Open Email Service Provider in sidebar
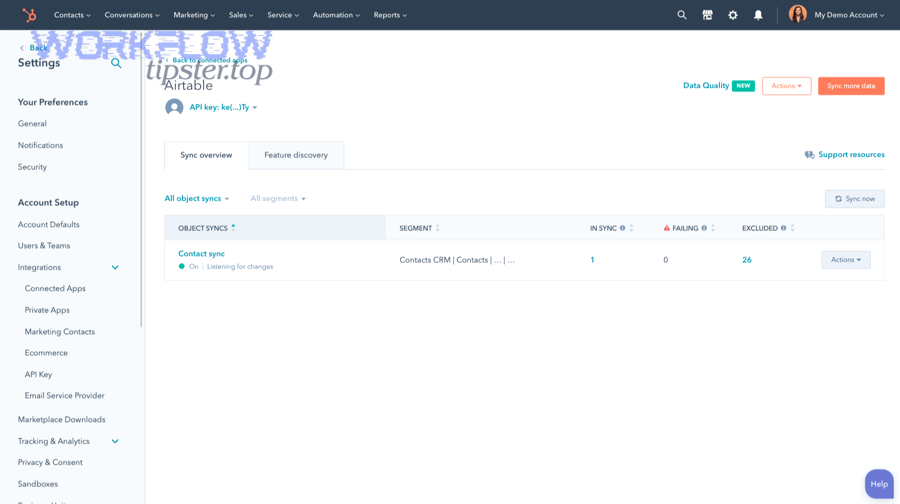The width and height of the screenshot is (900, 504). pyautogui.click(x=64, y=396)
